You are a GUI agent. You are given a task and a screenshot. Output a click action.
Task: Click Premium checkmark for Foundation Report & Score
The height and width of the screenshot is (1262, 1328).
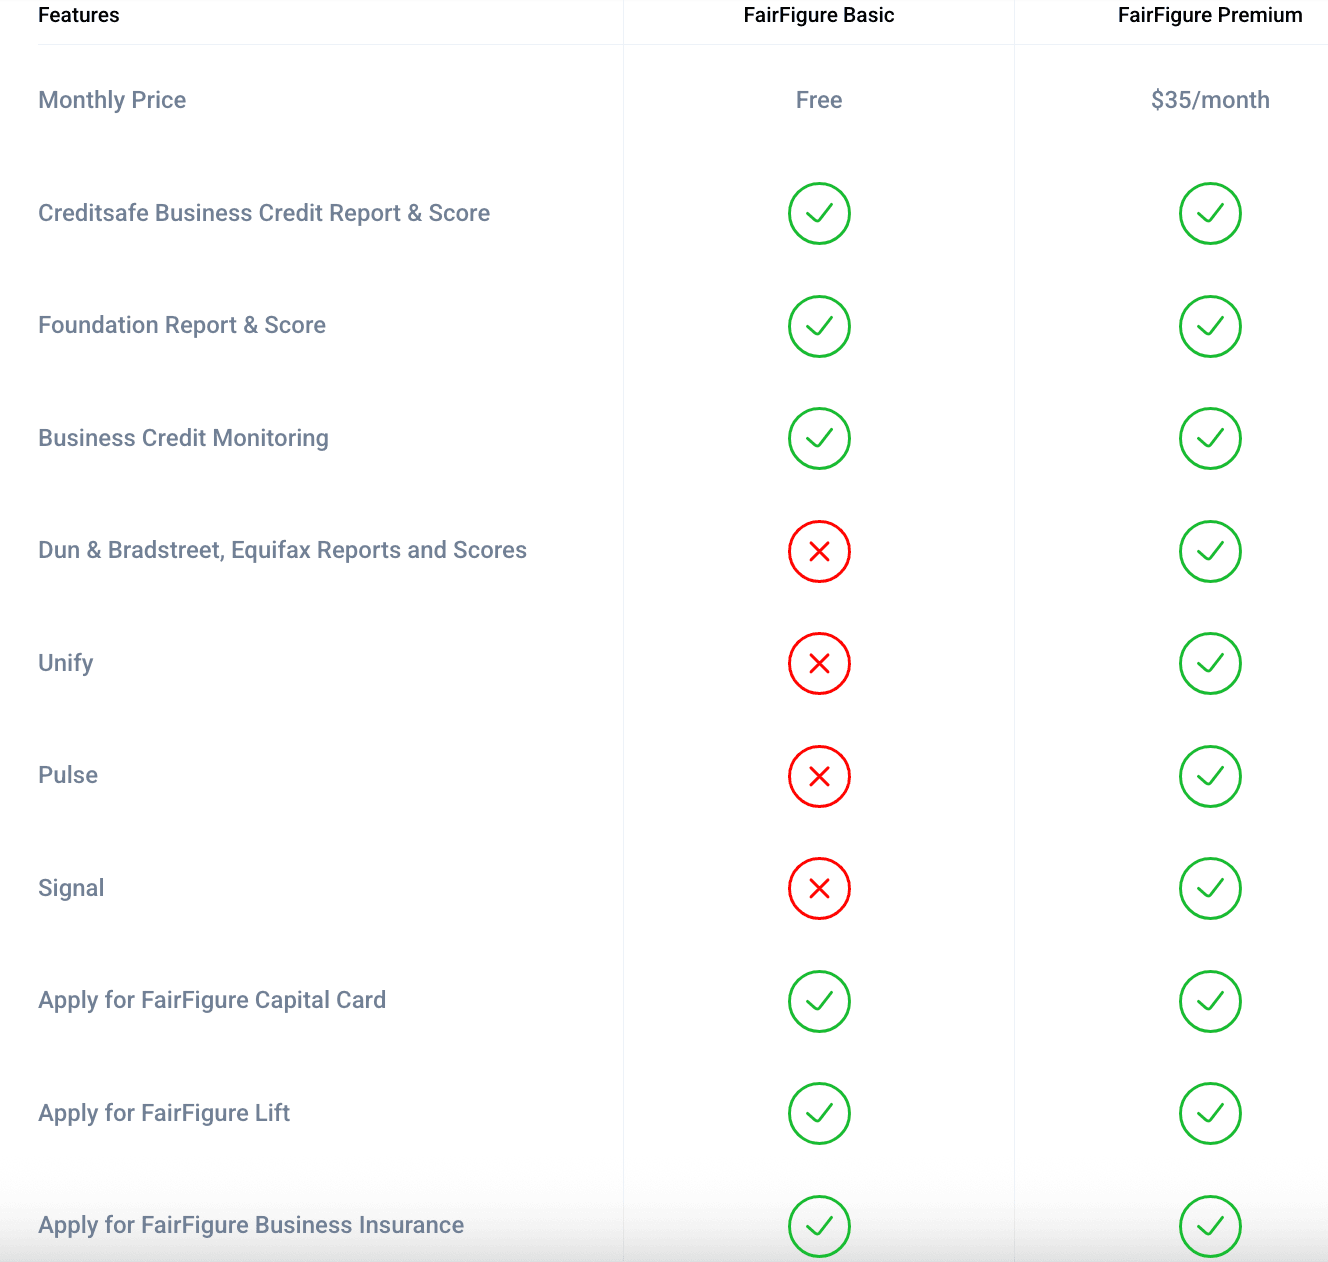click(x=1210, y=326)
